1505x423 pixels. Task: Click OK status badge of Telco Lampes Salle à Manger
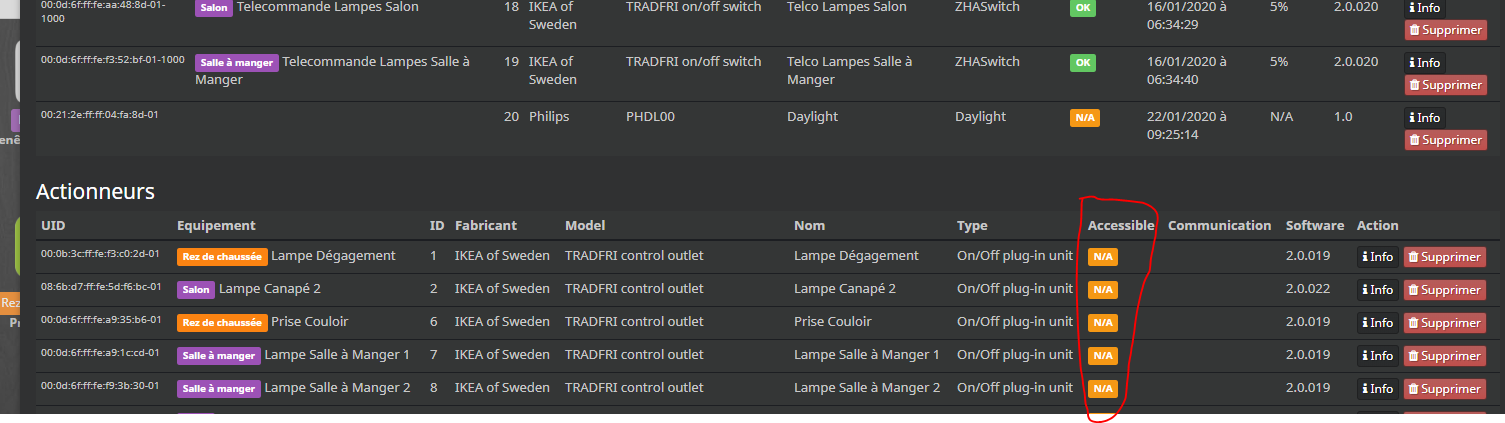1082,62
